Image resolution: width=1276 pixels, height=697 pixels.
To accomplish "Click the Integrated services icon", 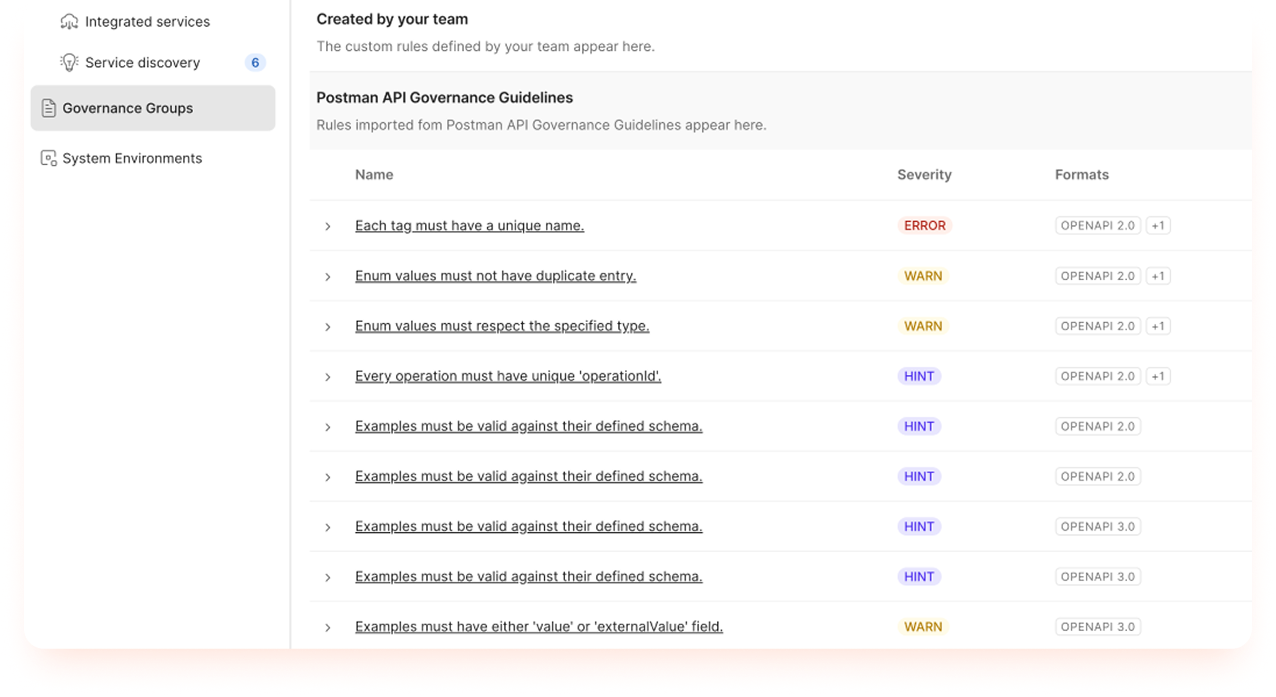I will tap(69, 21).
